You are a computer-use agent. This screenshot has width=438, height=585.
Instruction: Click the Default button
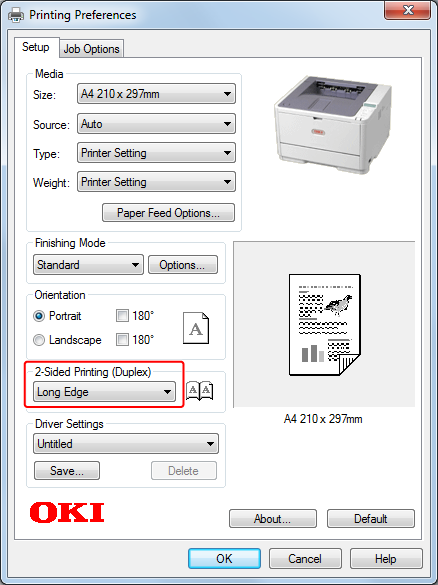click(x=370, y=519)
